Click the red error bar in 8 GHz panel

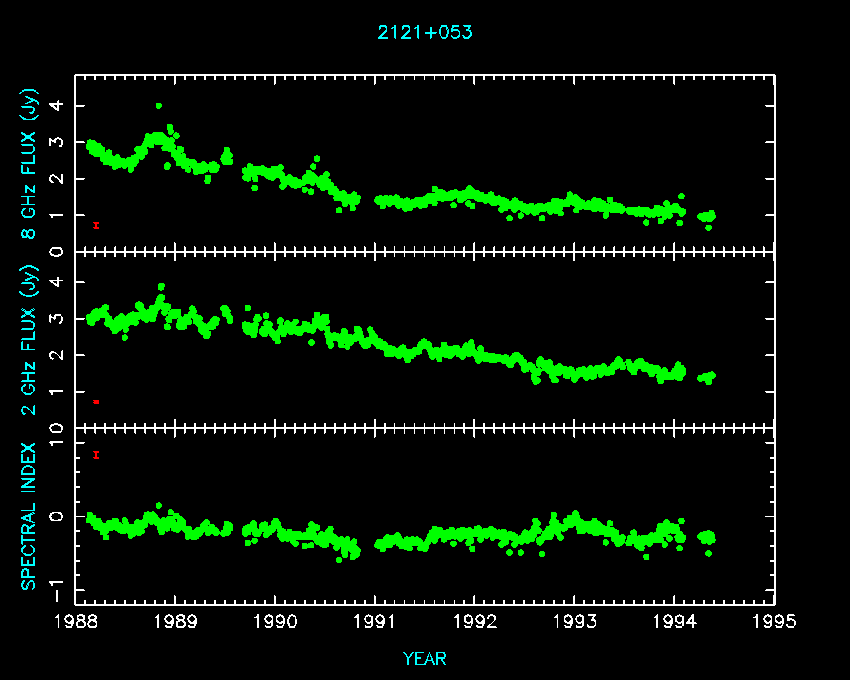click(x=96, y=225)
